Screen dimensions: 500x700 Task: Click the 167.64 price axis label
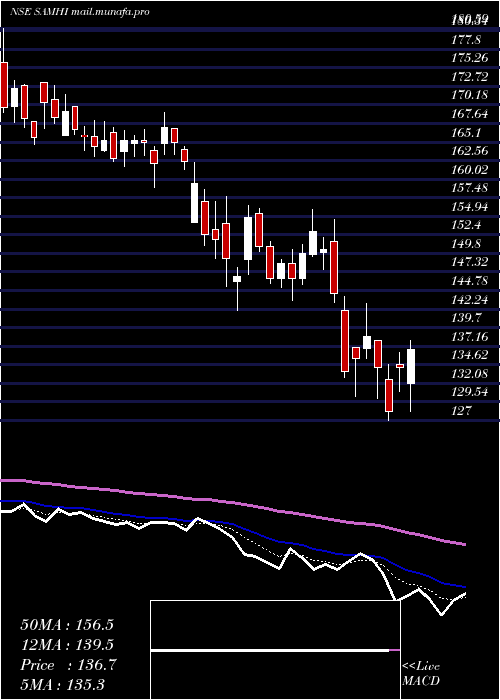click(x=470, y=114)
